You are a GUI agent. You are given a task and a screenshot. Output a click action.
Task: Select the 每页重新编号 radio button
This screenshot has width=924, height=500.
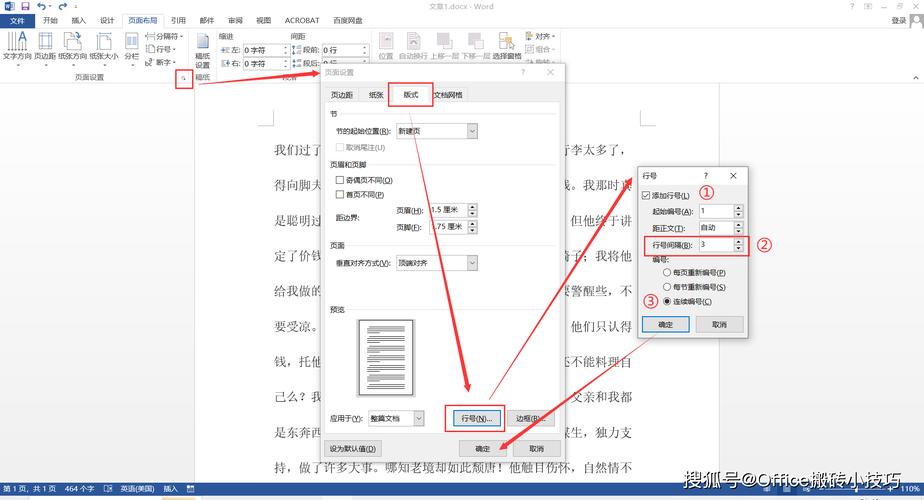666,272
